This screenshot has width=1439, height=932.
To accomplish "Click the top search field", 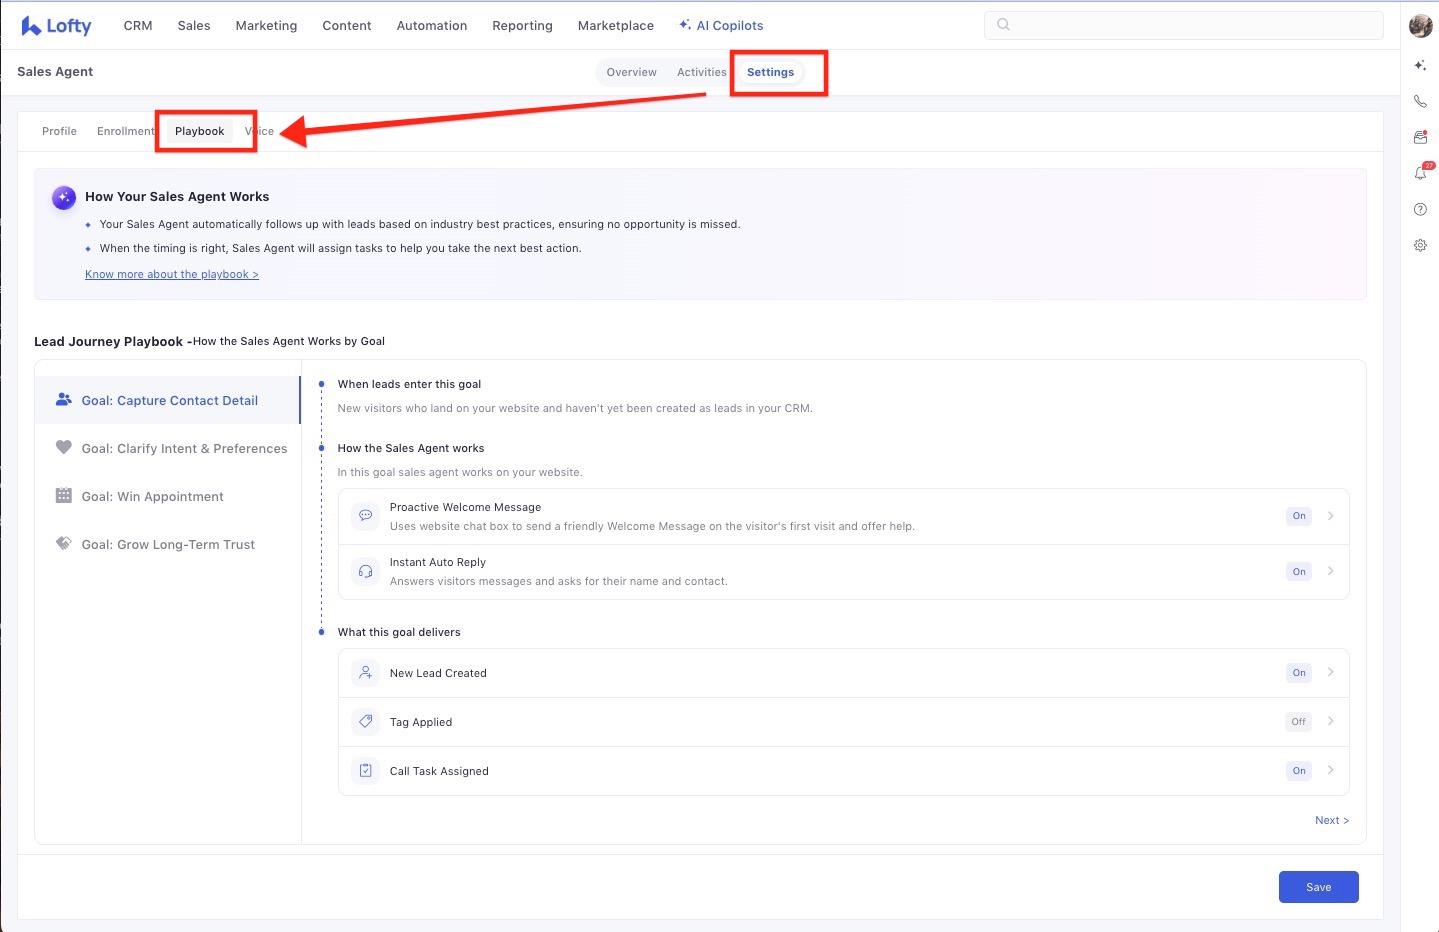I will (1183, 26).
